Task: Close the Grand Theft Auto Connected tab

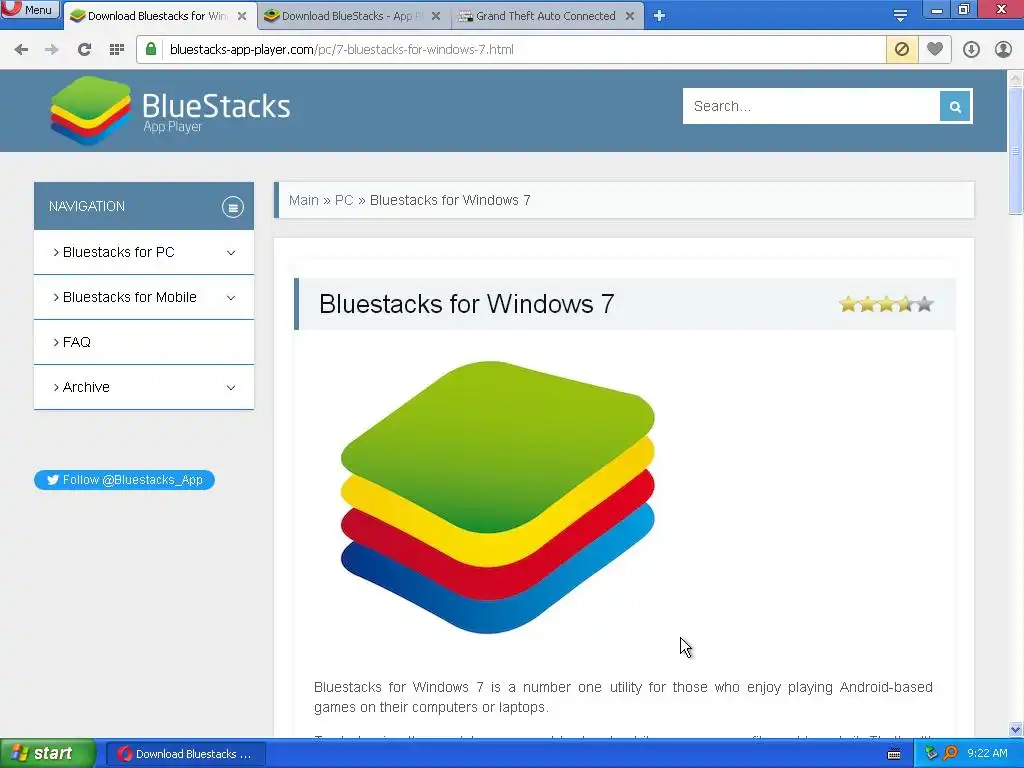Action: [x=630, y=16]
